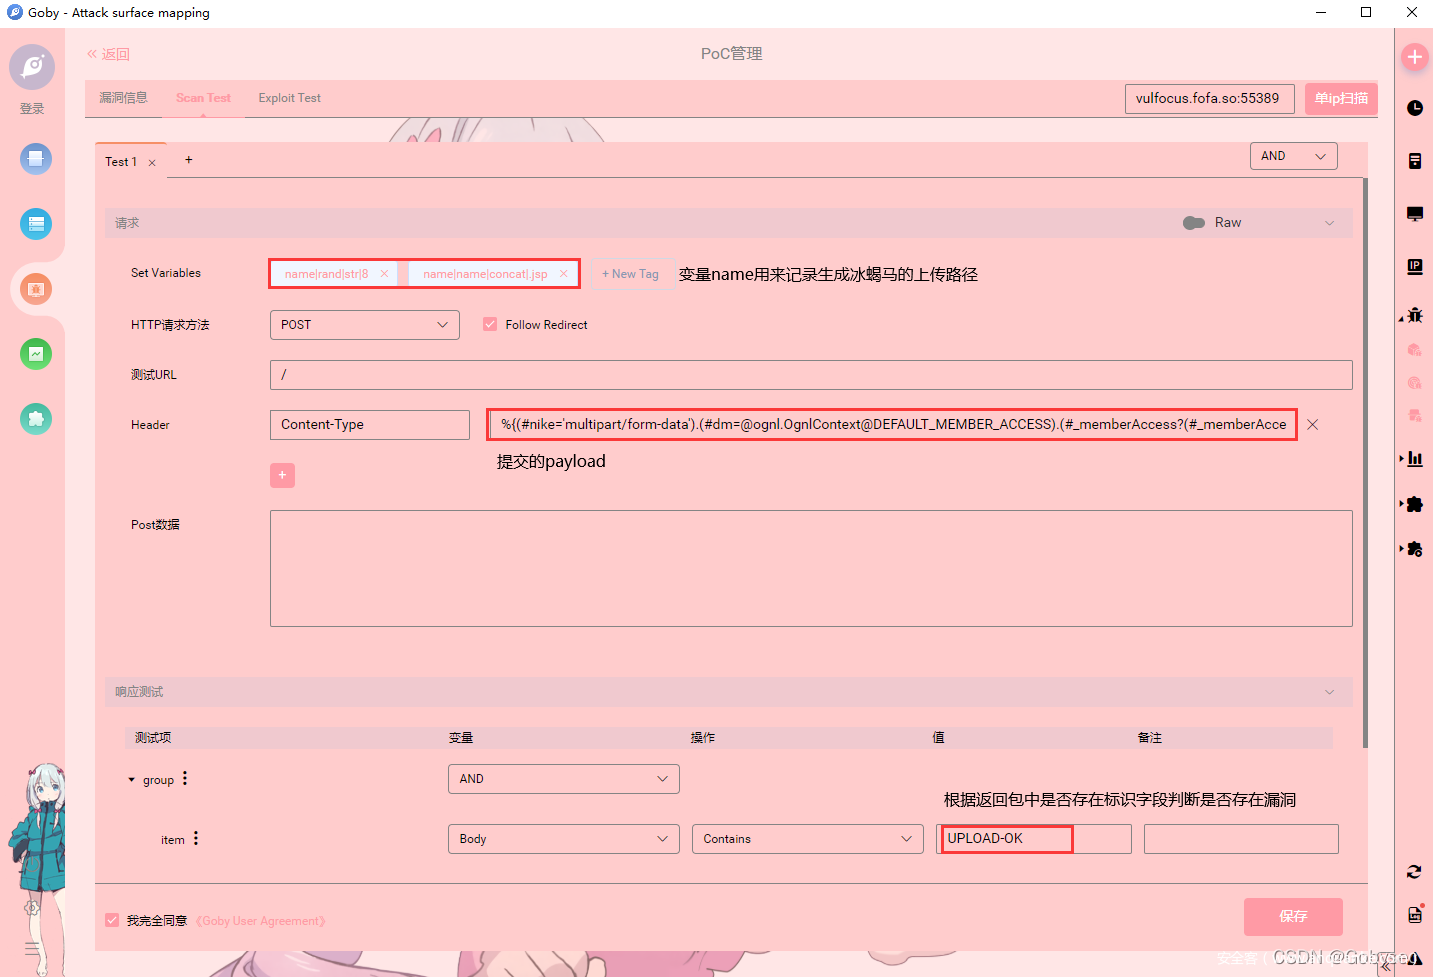Open the item row options menu

click(196, 838)
